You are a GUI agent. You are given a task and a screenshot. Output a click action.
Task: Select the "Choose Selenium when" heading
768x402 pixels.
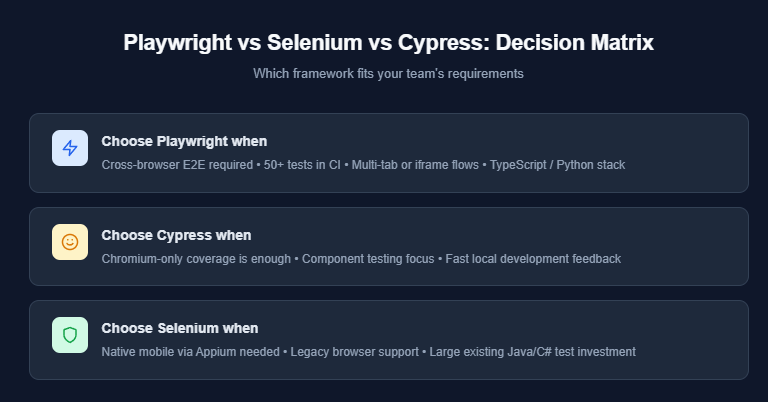pyautogui.click(x=180, y=328)
